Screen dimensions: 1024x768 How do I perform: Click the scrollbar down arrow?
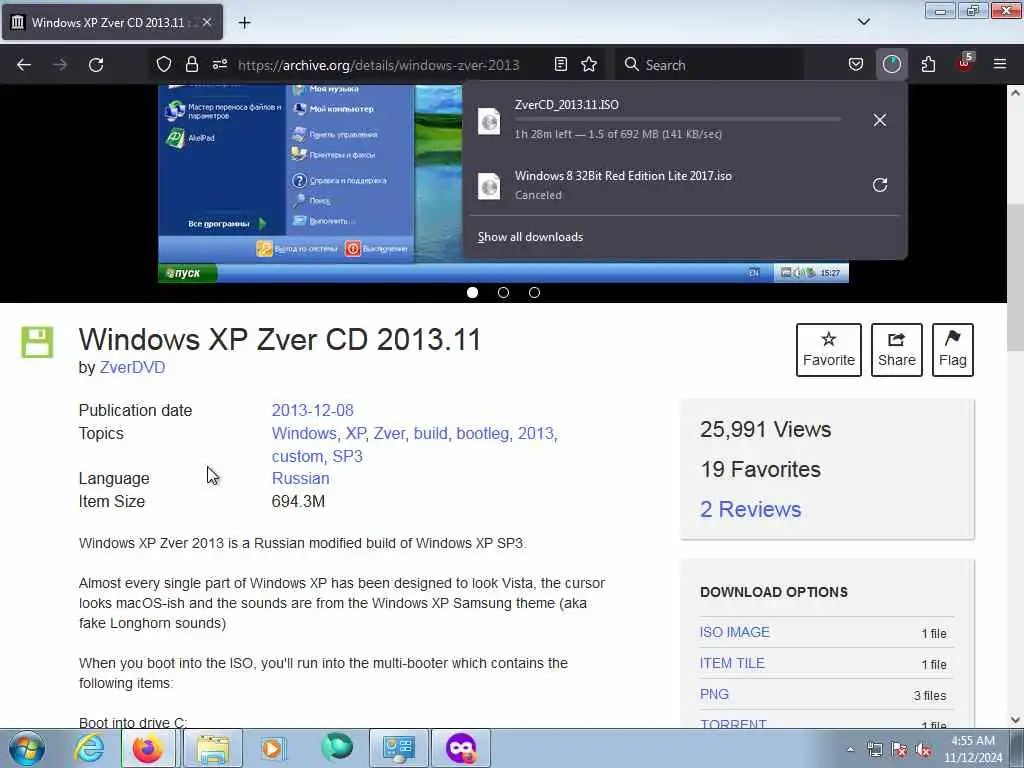[x=1016, y=720]
